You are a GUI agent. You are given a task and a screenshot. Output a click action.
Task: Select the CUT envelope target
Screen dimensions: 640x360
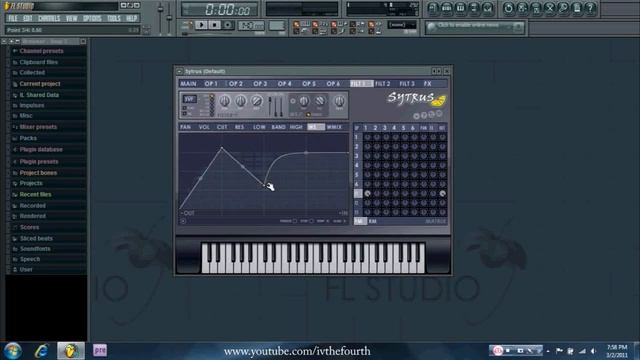(222, 127)
